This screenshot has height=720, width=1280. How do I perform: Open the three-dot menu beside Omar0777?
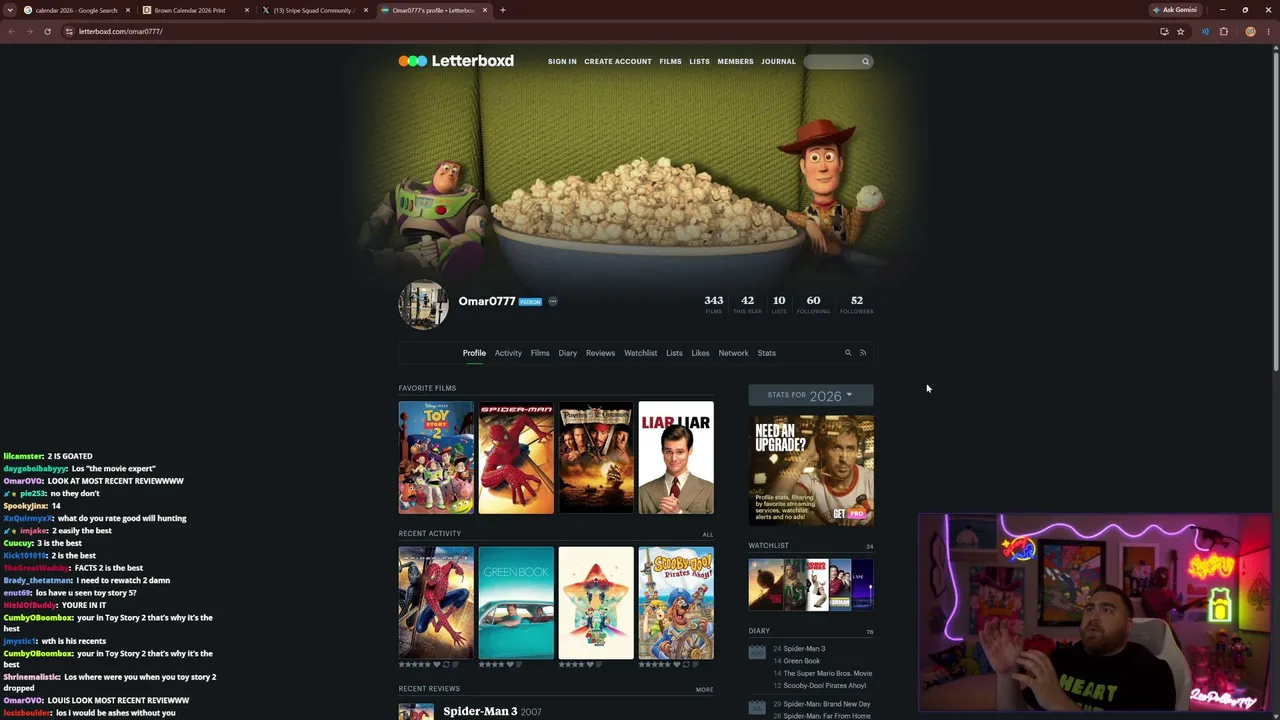(x=552, y=301)
